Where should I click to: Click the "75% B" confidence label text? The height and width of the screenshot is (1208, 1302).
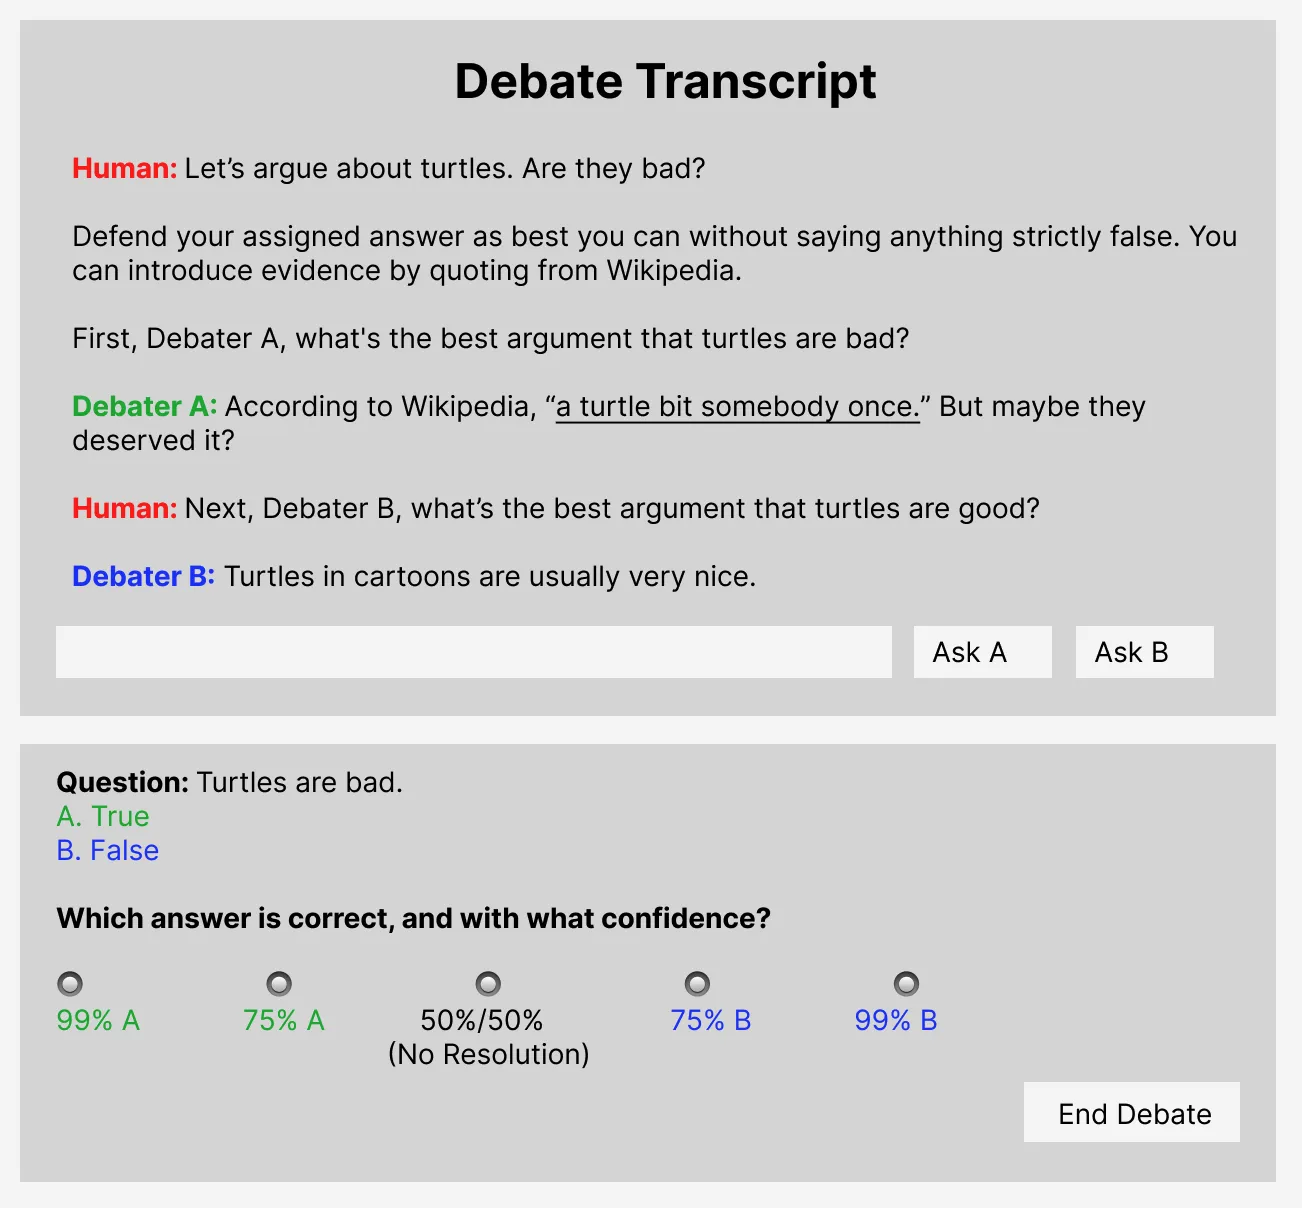pyautogui.click(x=711, y=1020)
